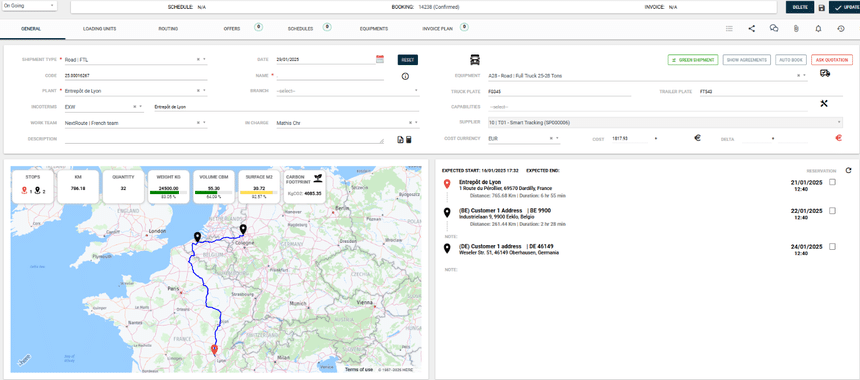Open the history clock icon
Viewport: 860px width, 380px height.
pyautogui.click(x=840, y=29)
